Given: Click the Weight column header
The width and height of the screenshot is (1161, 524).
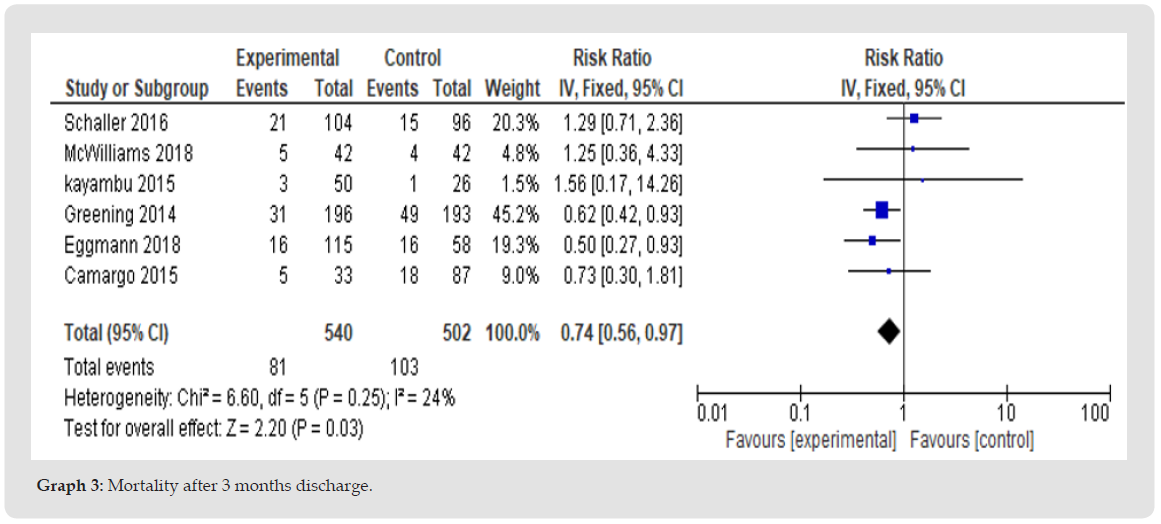Looking at the screenshot, I should 512,89.
